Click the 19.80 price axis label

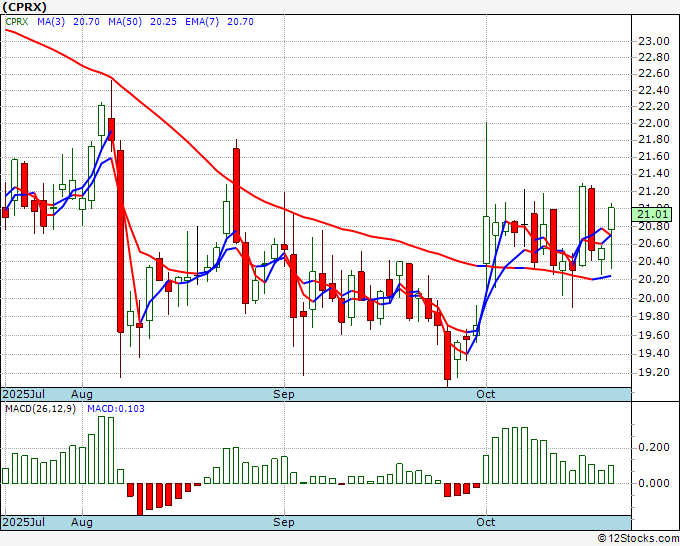[654, 317]
